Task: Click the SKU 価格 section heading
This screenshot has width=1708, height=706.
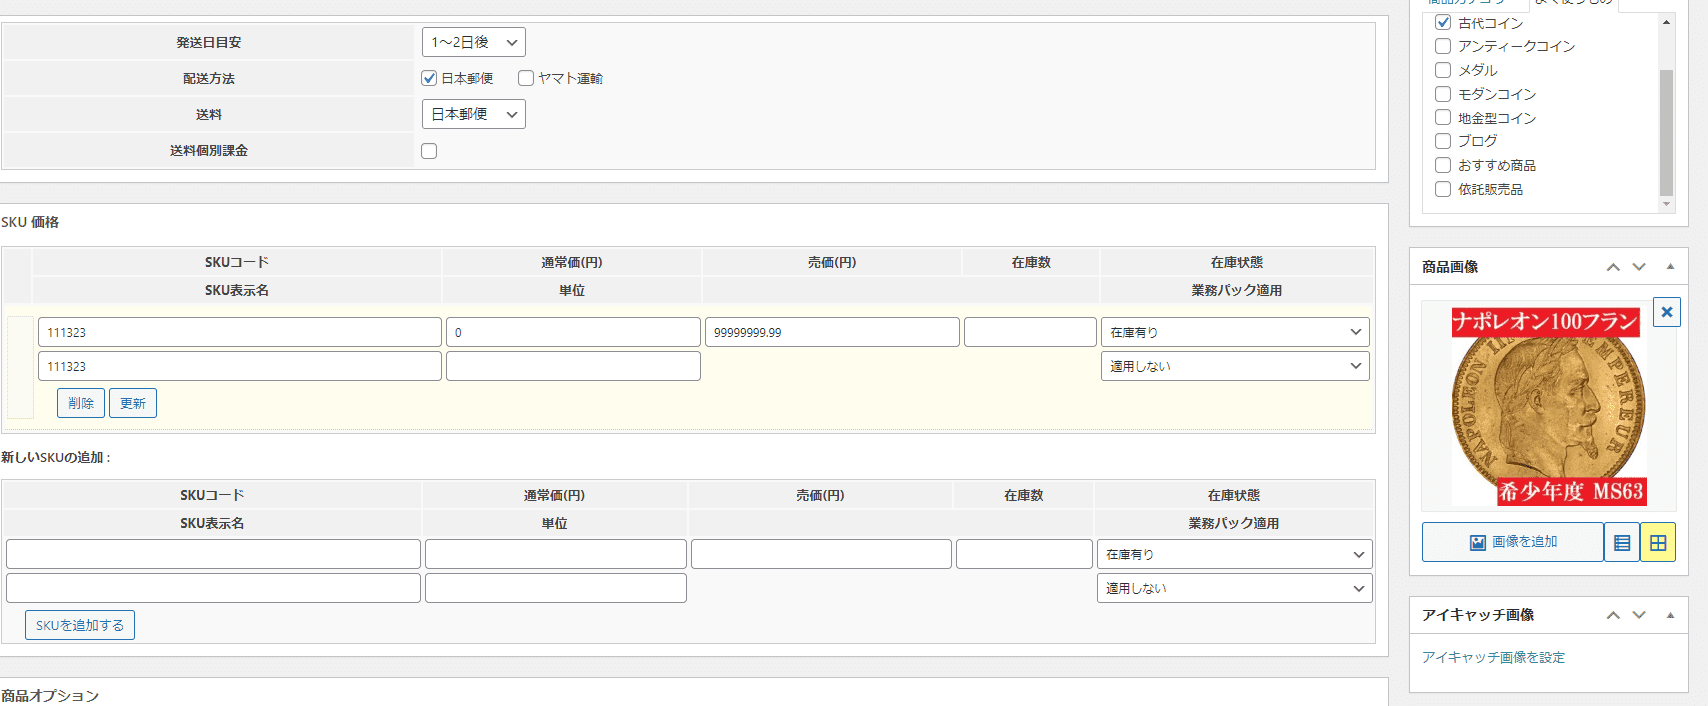Action: pyautogui.click(x=30, y=222)
